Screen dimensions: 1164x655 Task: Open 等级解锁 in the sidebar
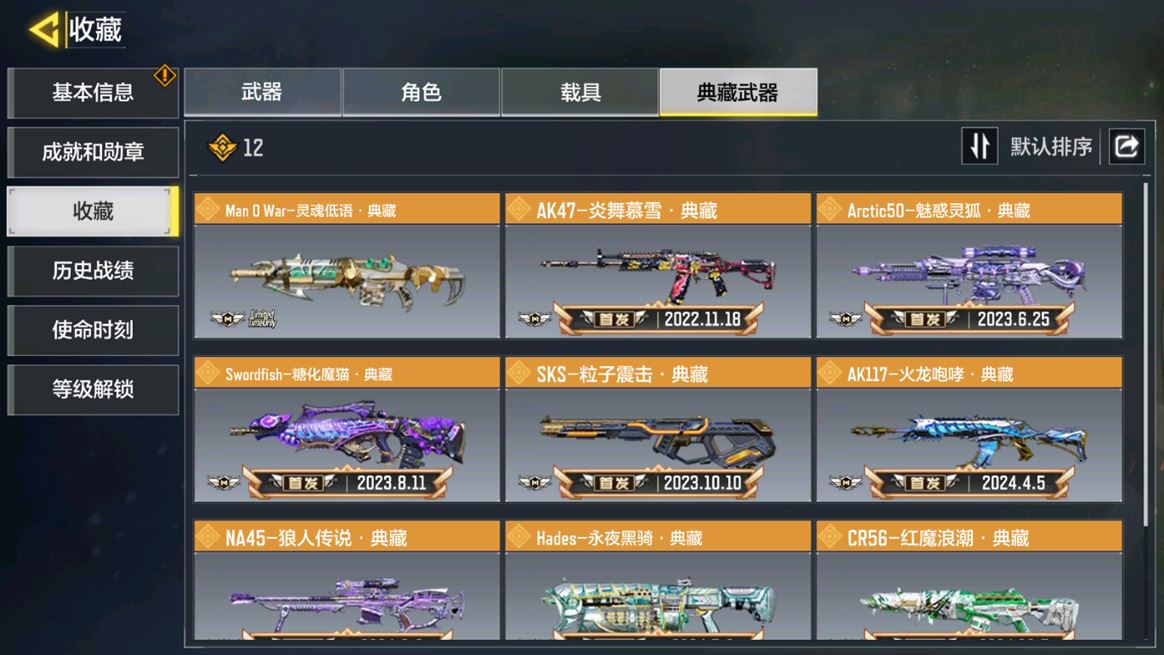93,389
